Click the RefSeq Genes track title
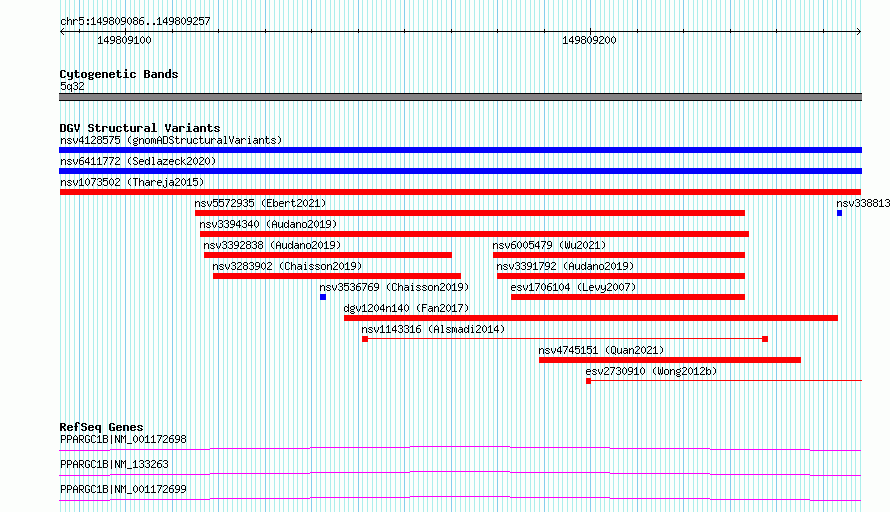This screenshot has width=890, height=512. click(101, 427)
